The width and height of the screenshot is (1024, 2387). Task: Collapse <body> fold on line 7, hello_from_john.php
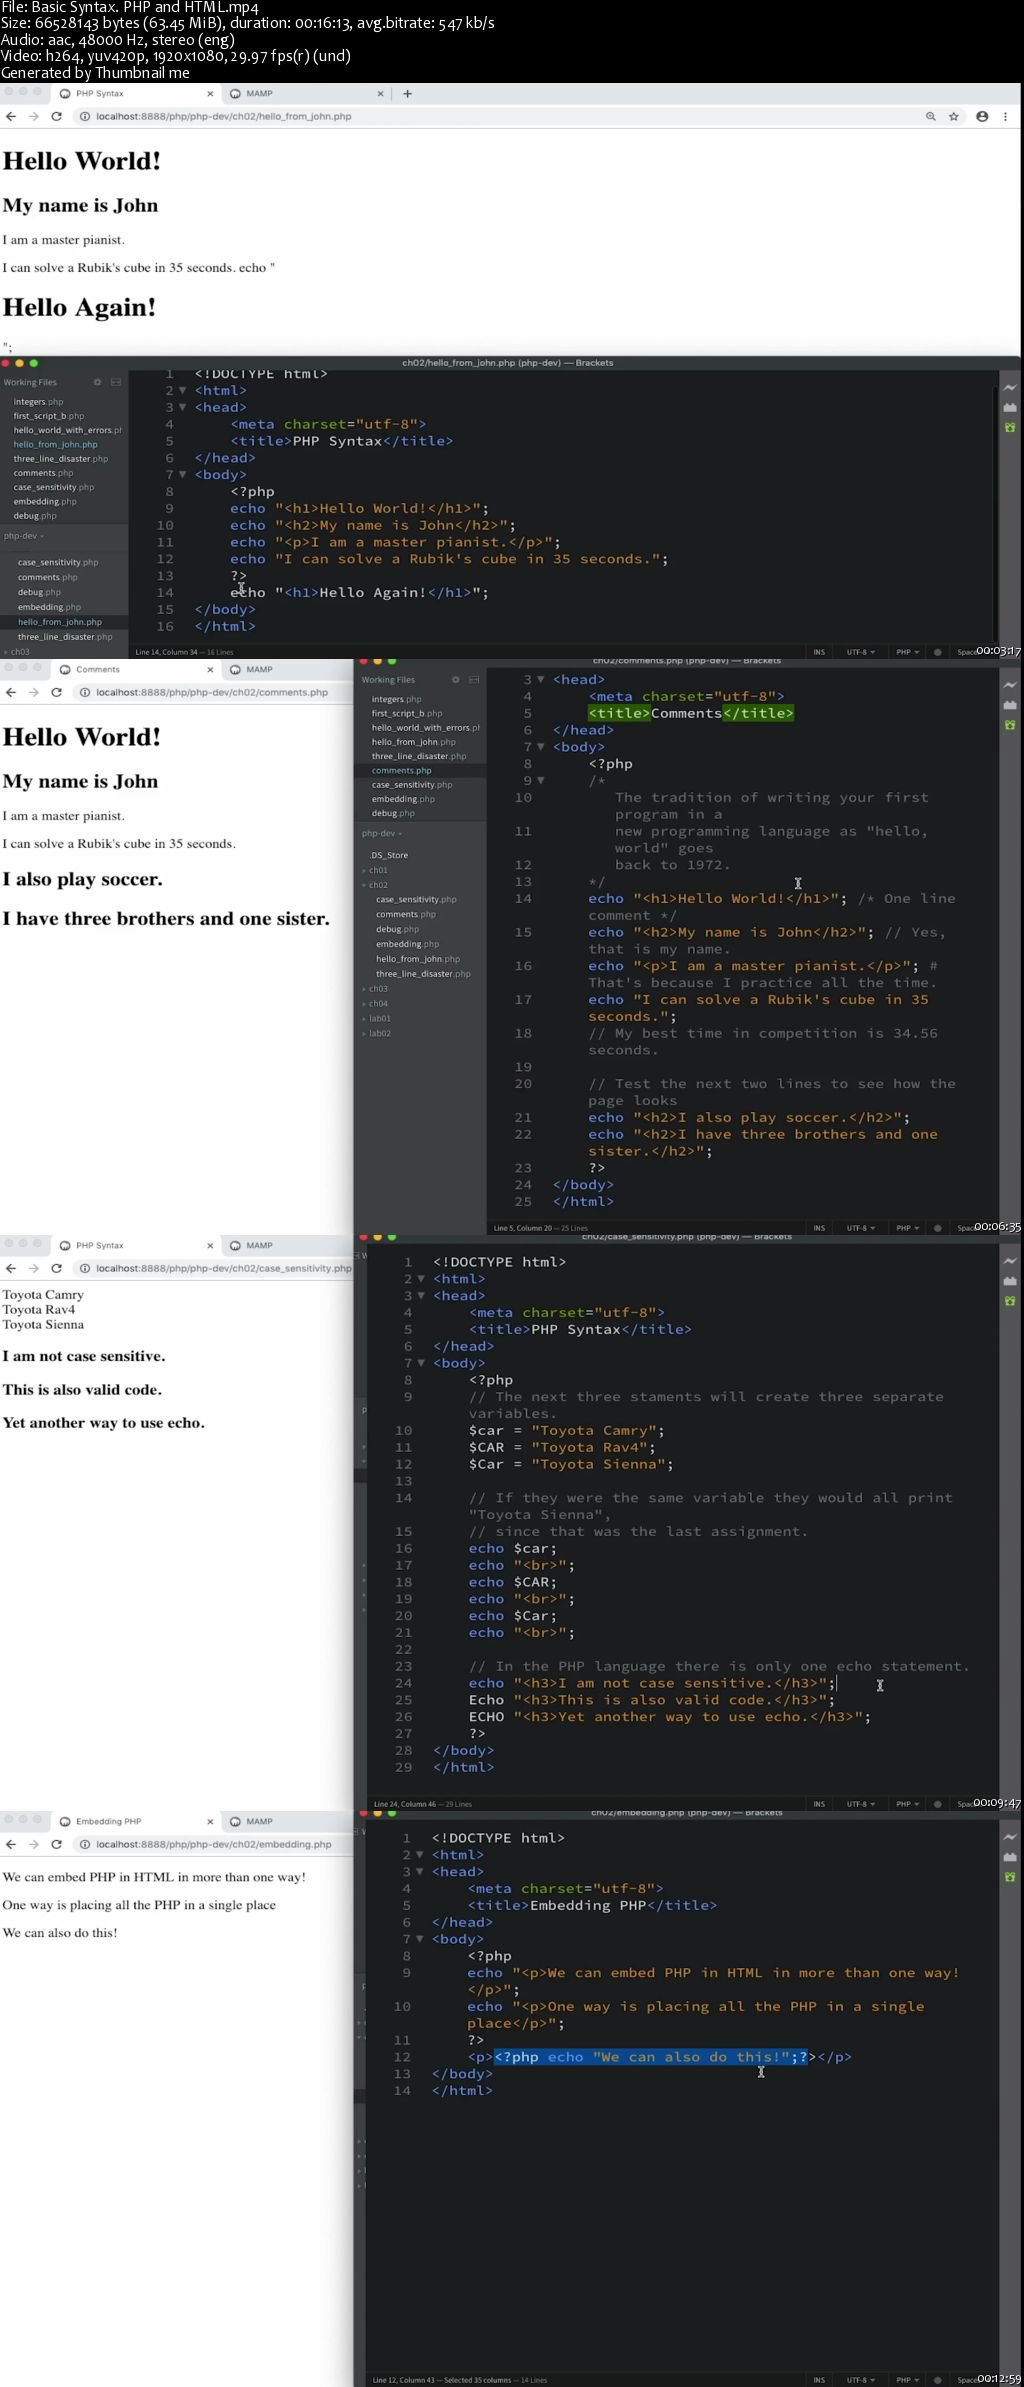coord(183,475)
